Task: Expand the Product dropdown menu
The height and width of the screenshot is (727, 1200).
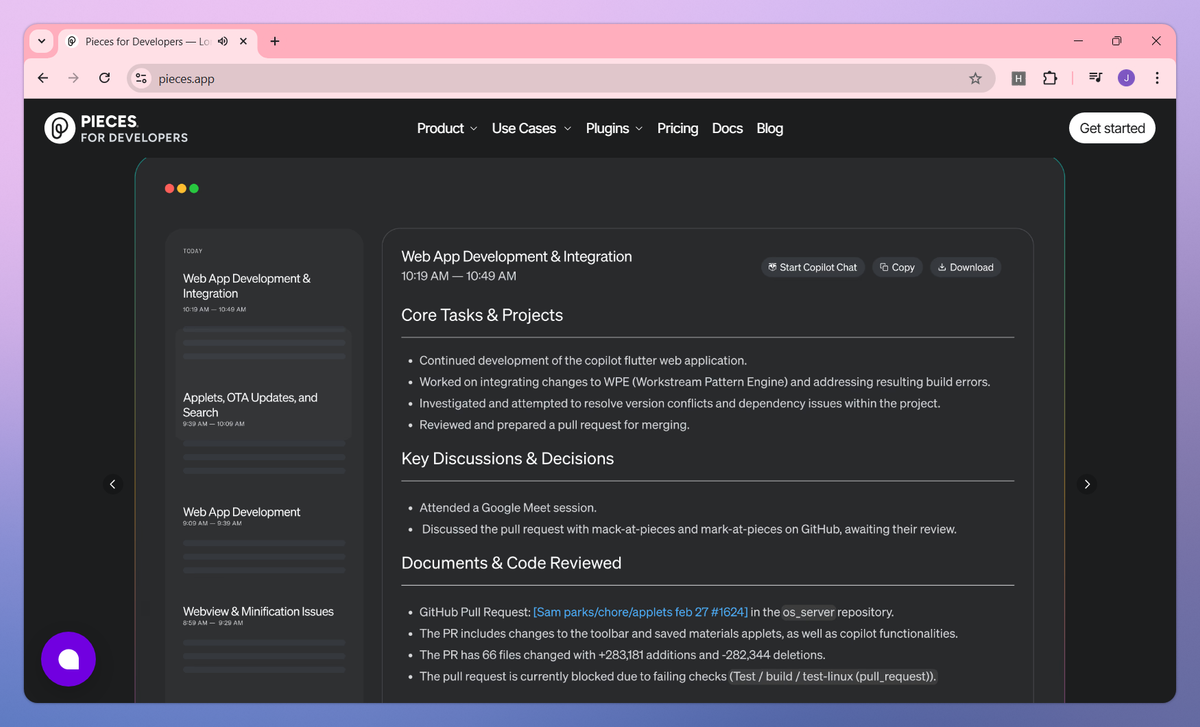Action: tap(447, 129)
